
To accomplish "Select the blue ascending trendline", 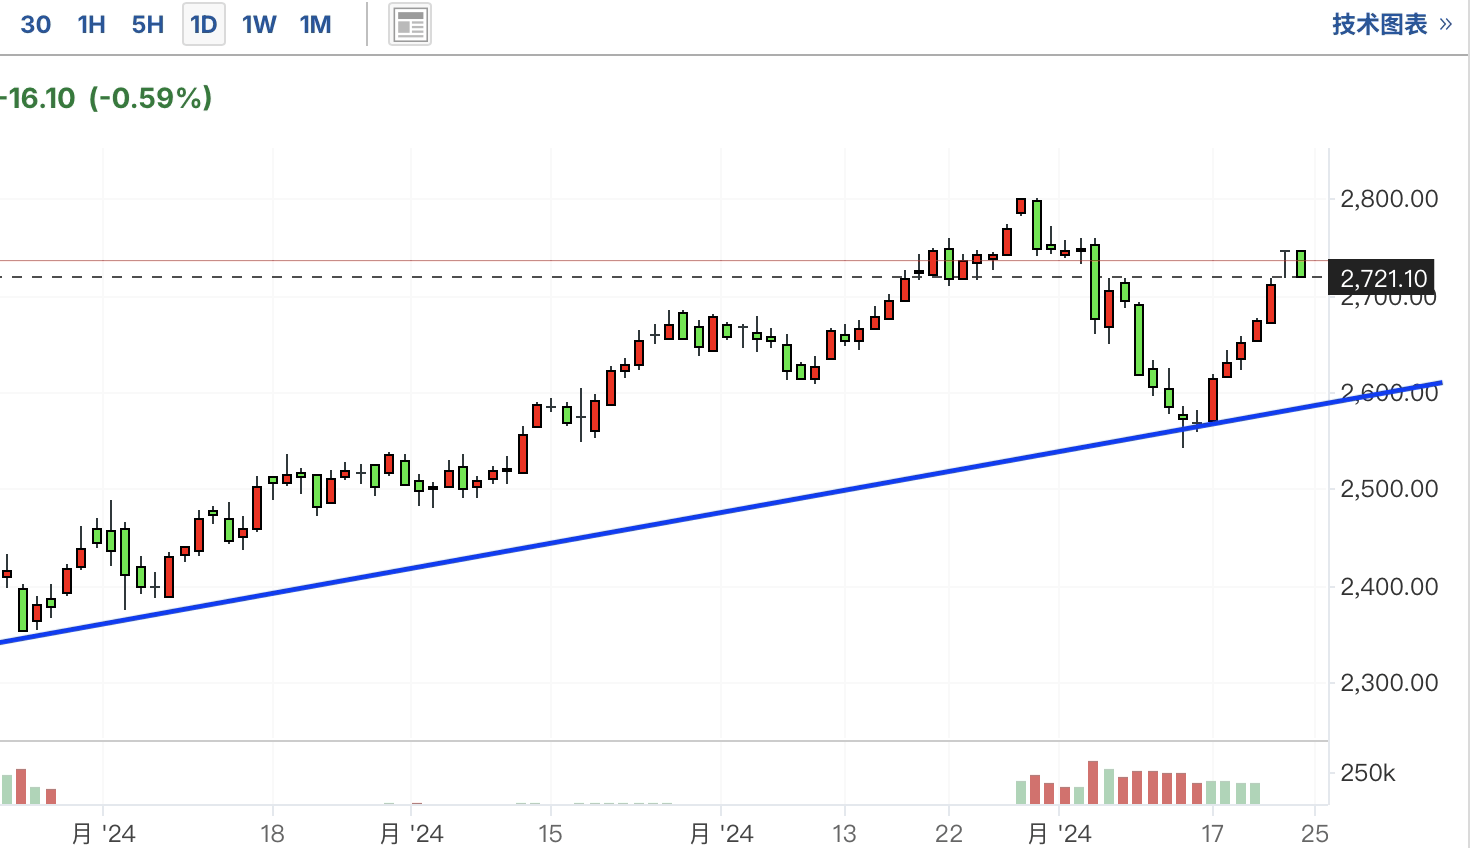I will (x=720, y=511).
